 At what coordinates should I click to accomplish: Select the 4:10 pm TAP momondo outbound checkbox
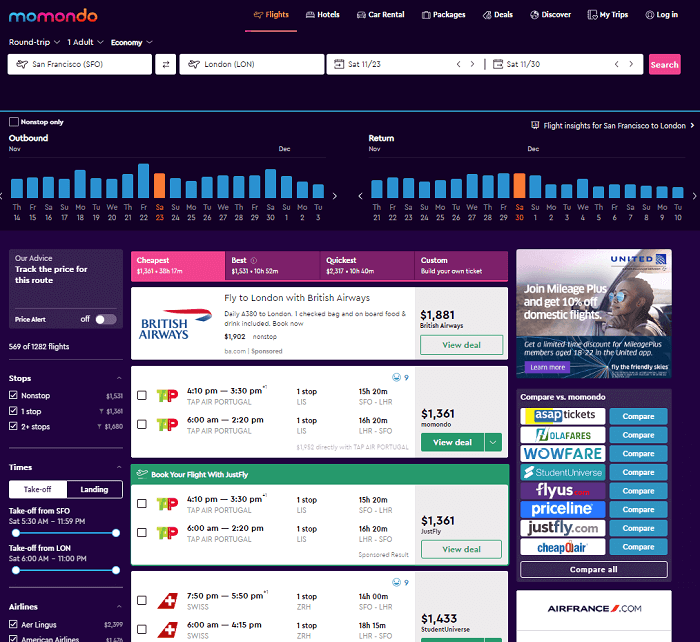click(x=142, y=396)
